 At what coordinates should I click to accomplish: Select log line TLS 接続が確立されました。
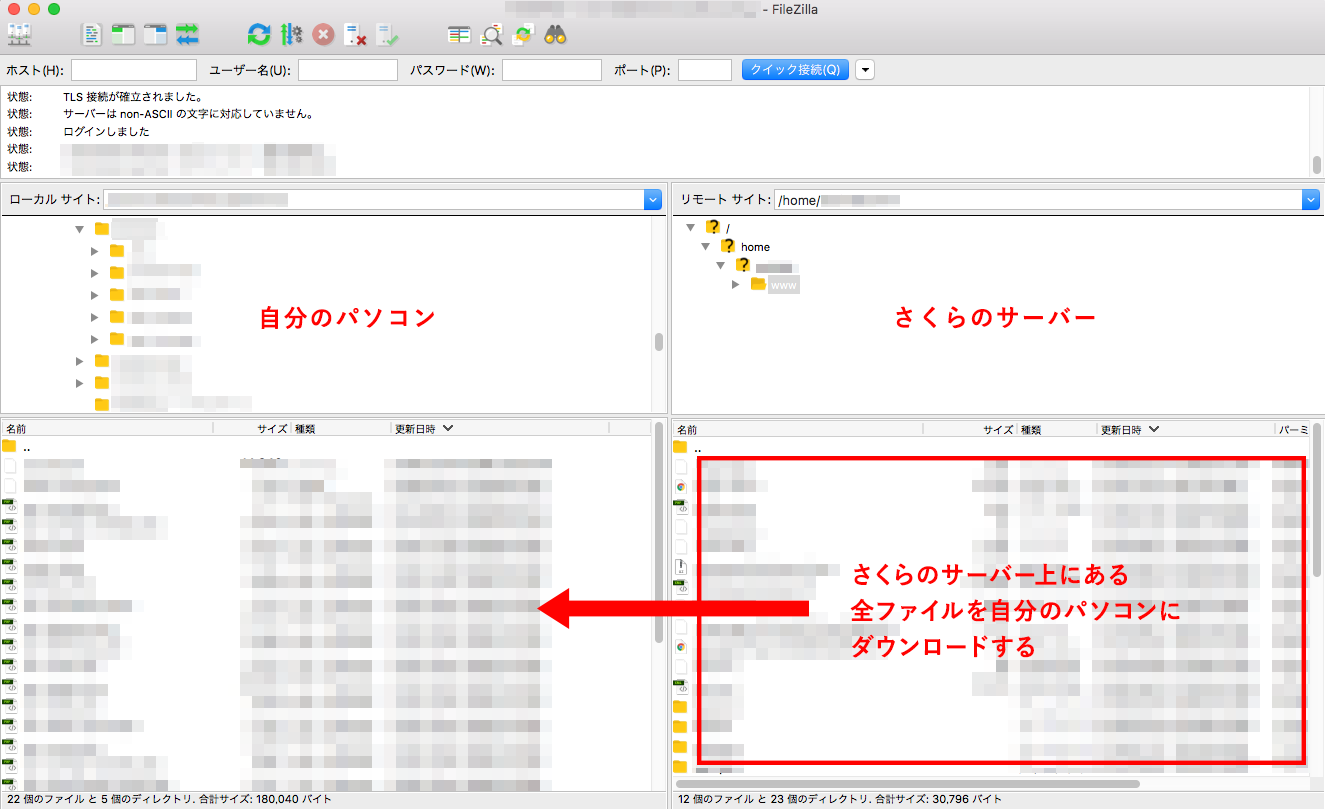[133, 97]
